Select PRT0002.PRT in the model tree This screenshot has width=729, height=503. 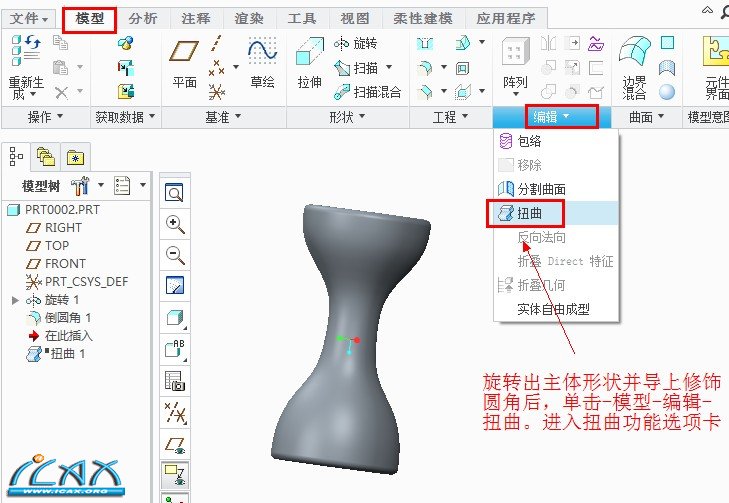[x=54, y=210]
